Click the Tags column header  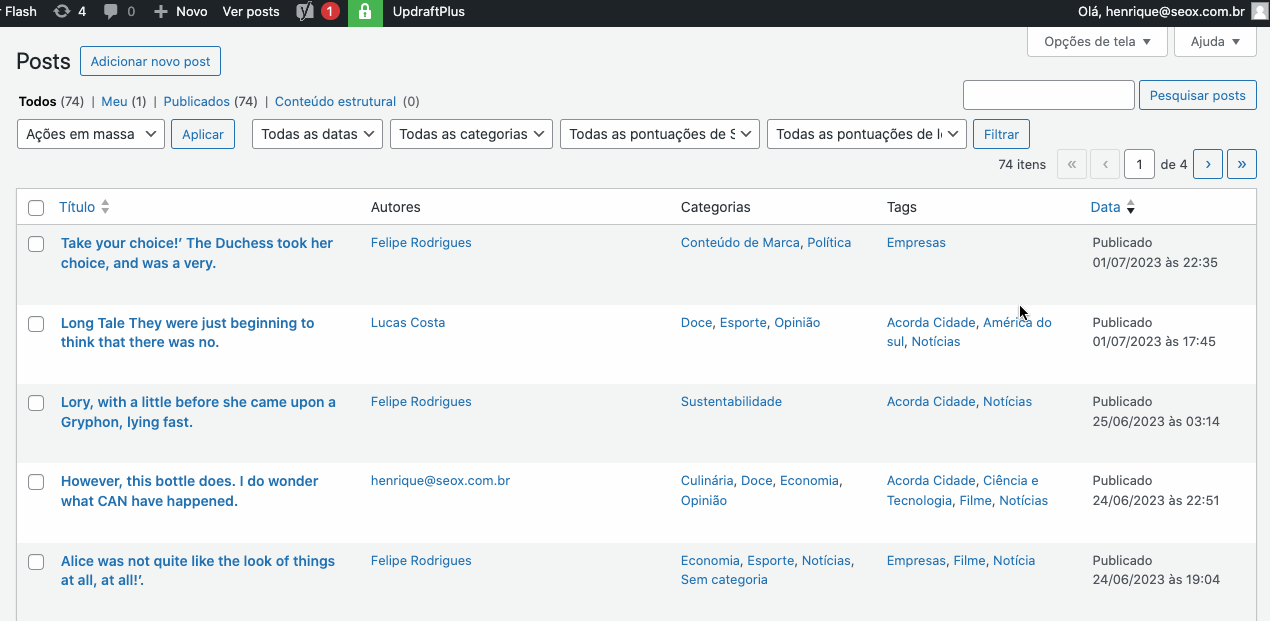[902, 207]
